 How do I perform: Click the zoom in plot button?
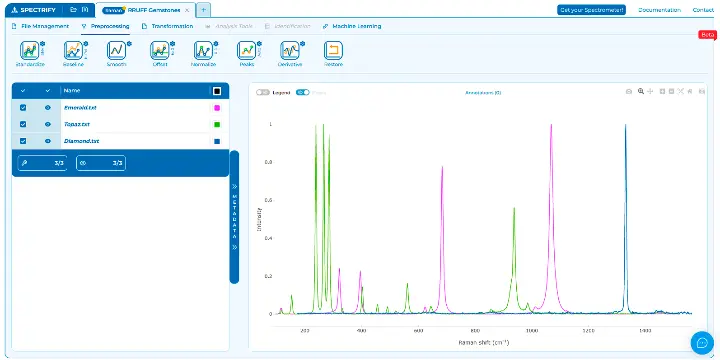(x=662, y=92)
